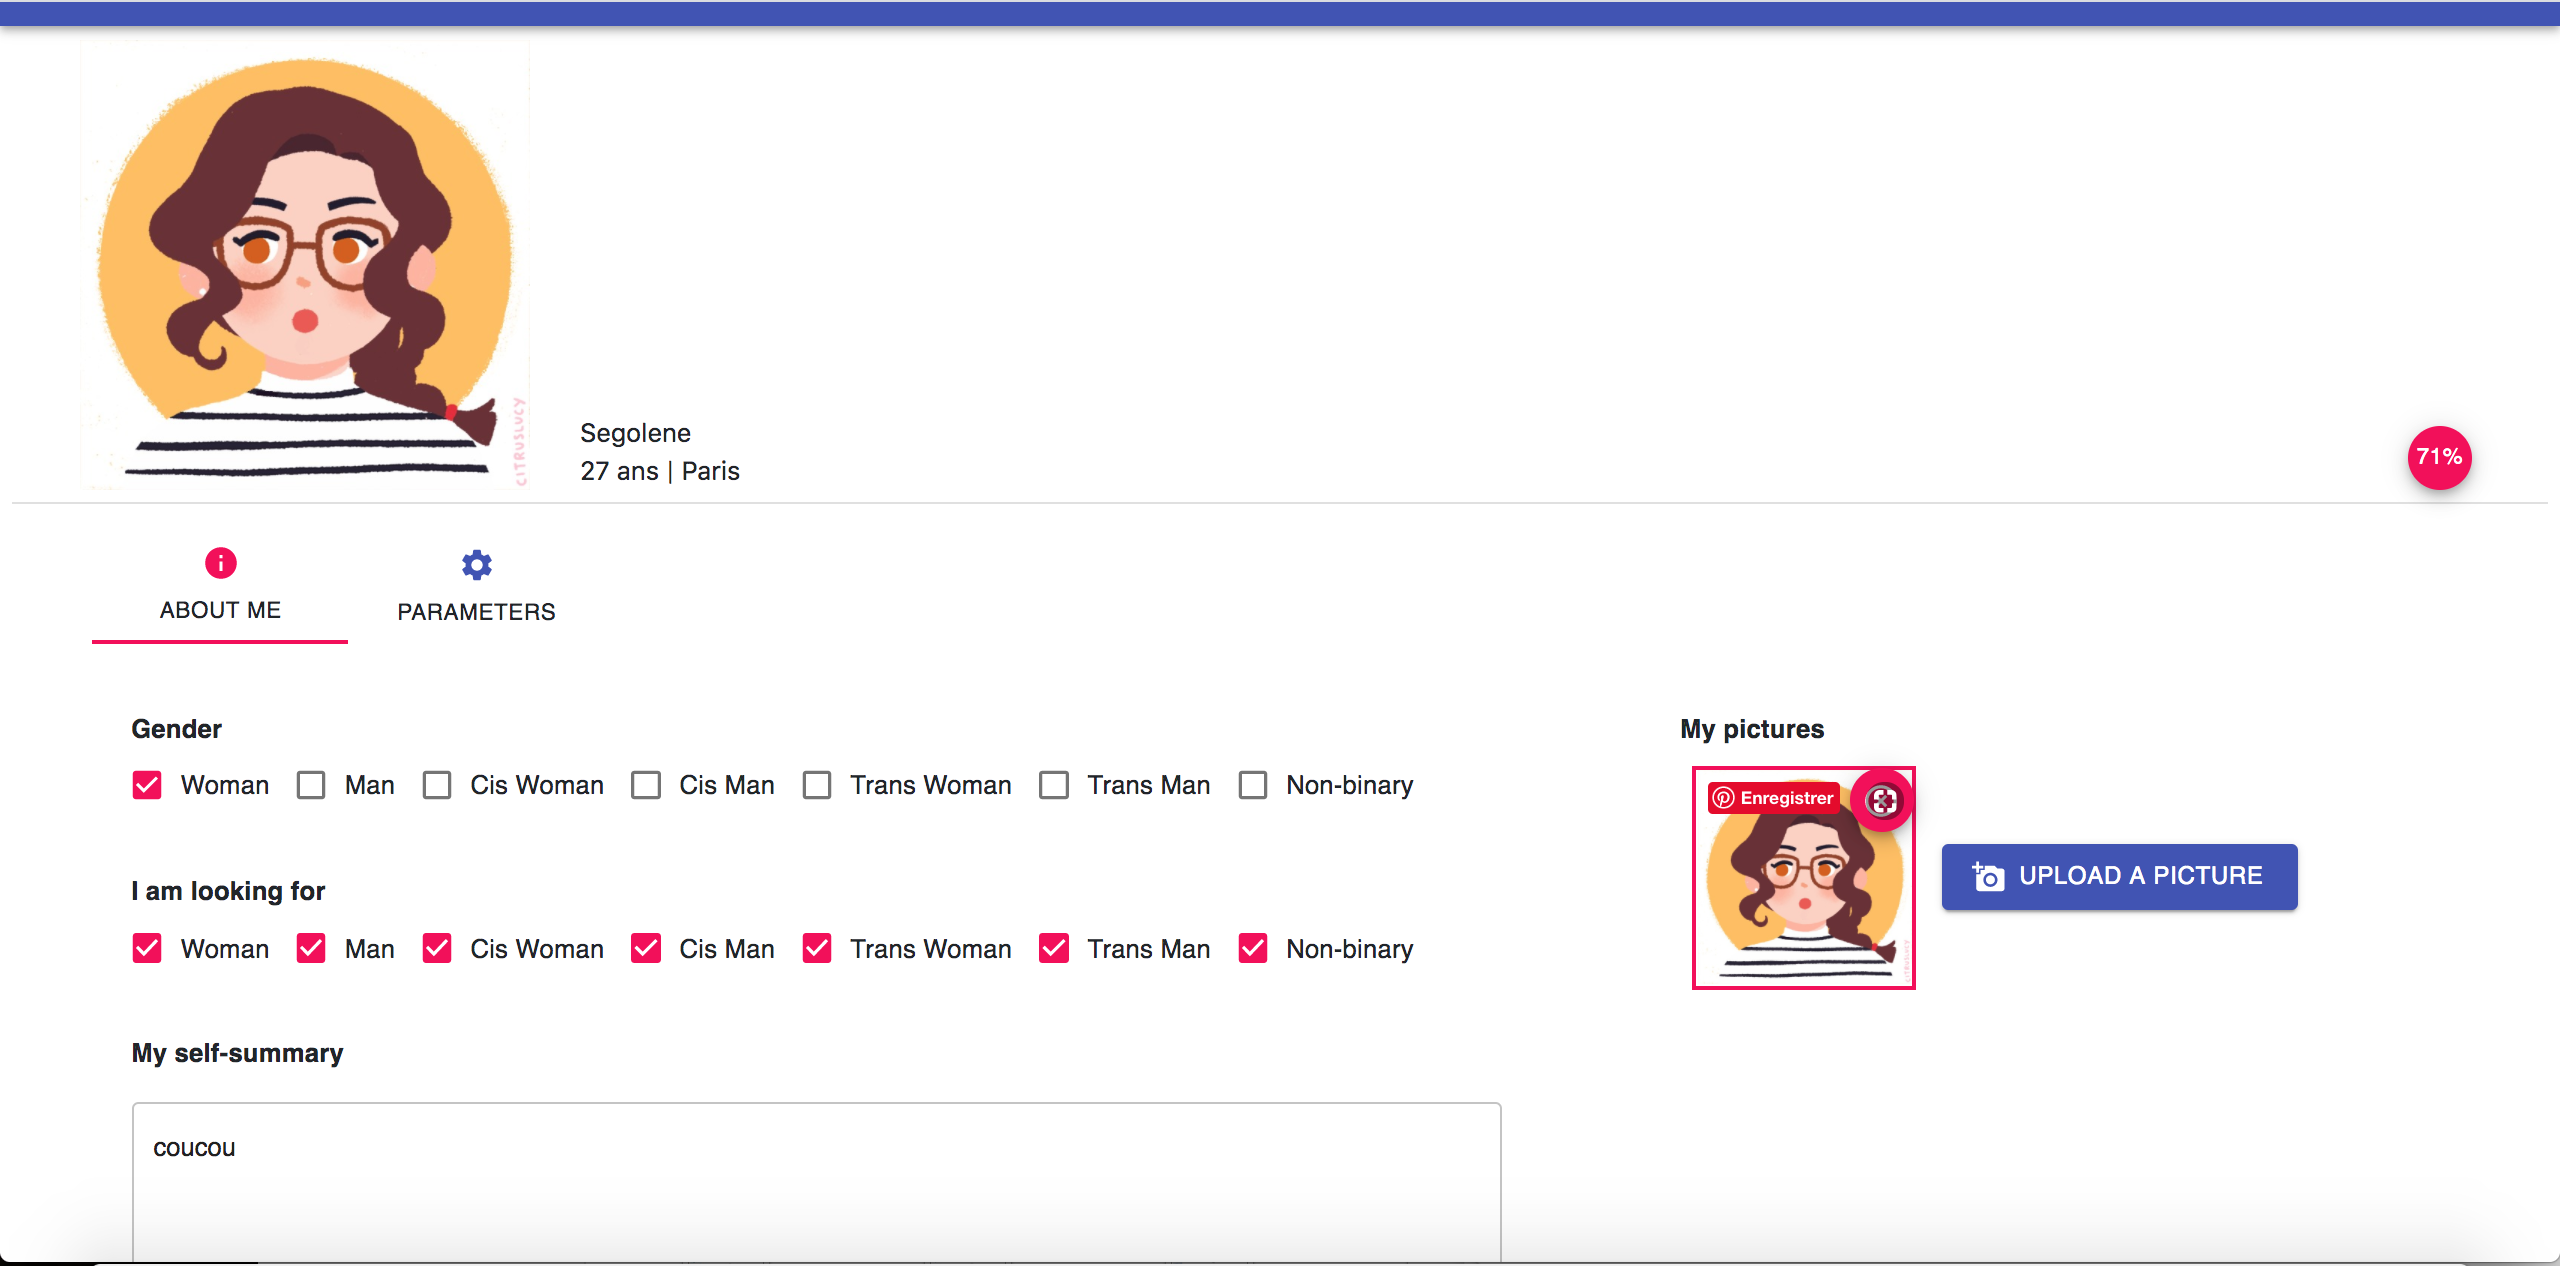Click the blue gear icon above Parameters
Viewport: 2560px width, 1266px height.
(476, 565)
